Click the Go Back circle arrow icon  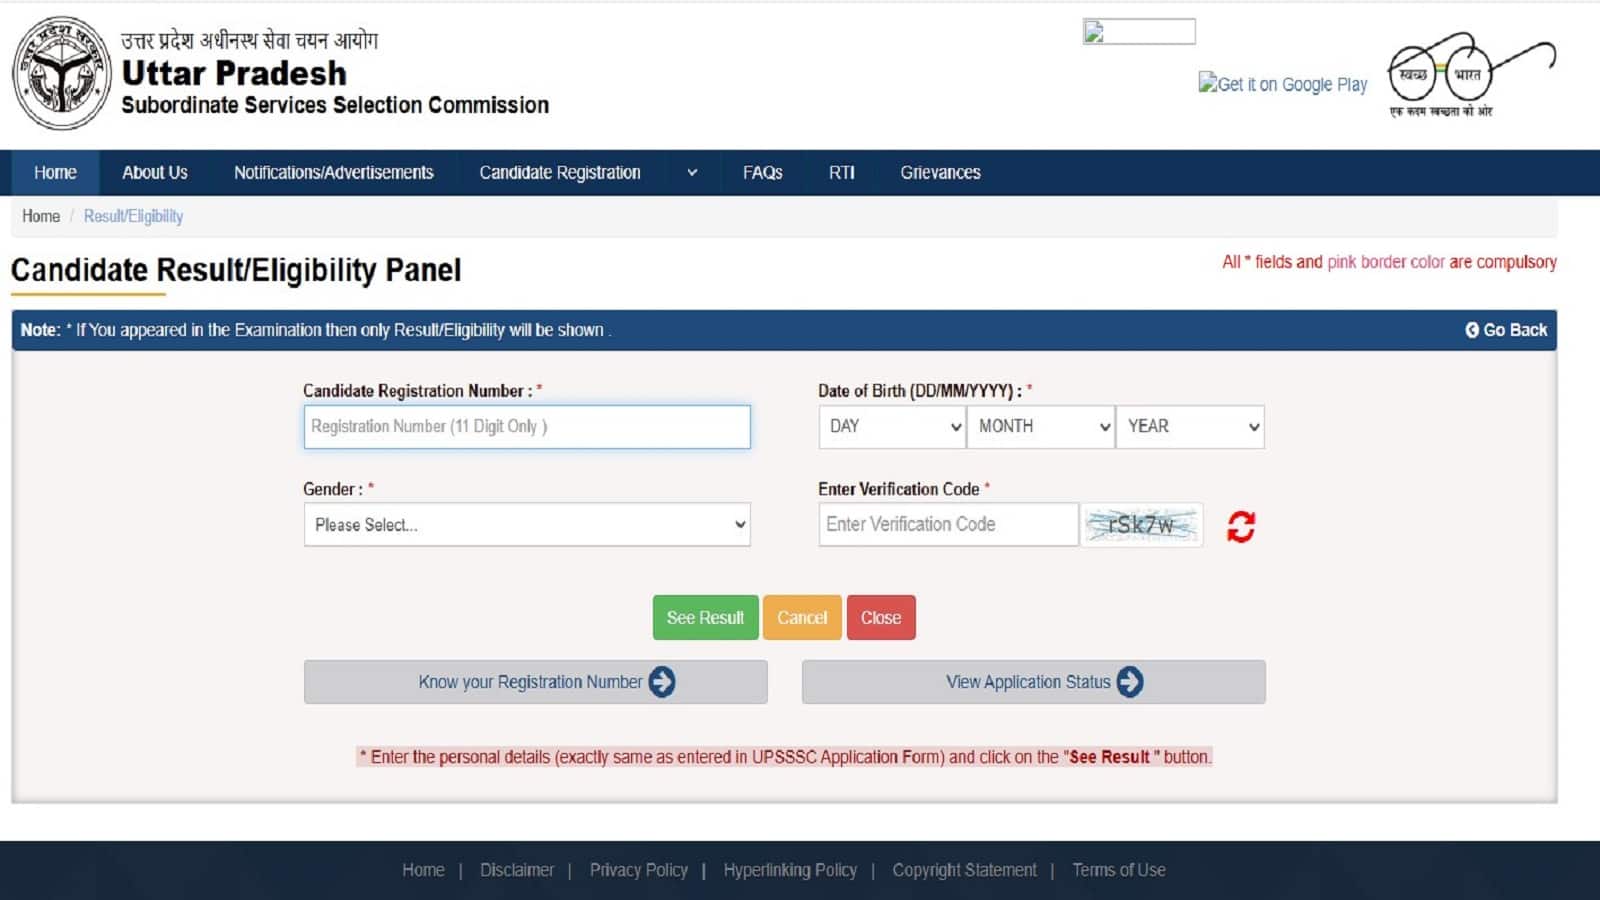click(x=1472, y=330)
